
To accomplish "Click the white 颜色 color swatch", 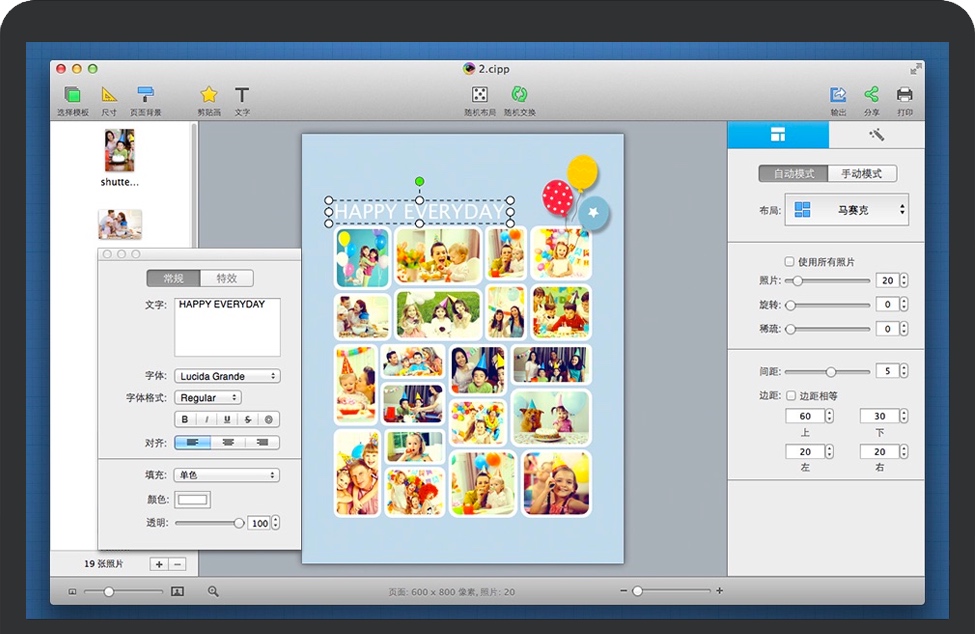I will point(193,499).
